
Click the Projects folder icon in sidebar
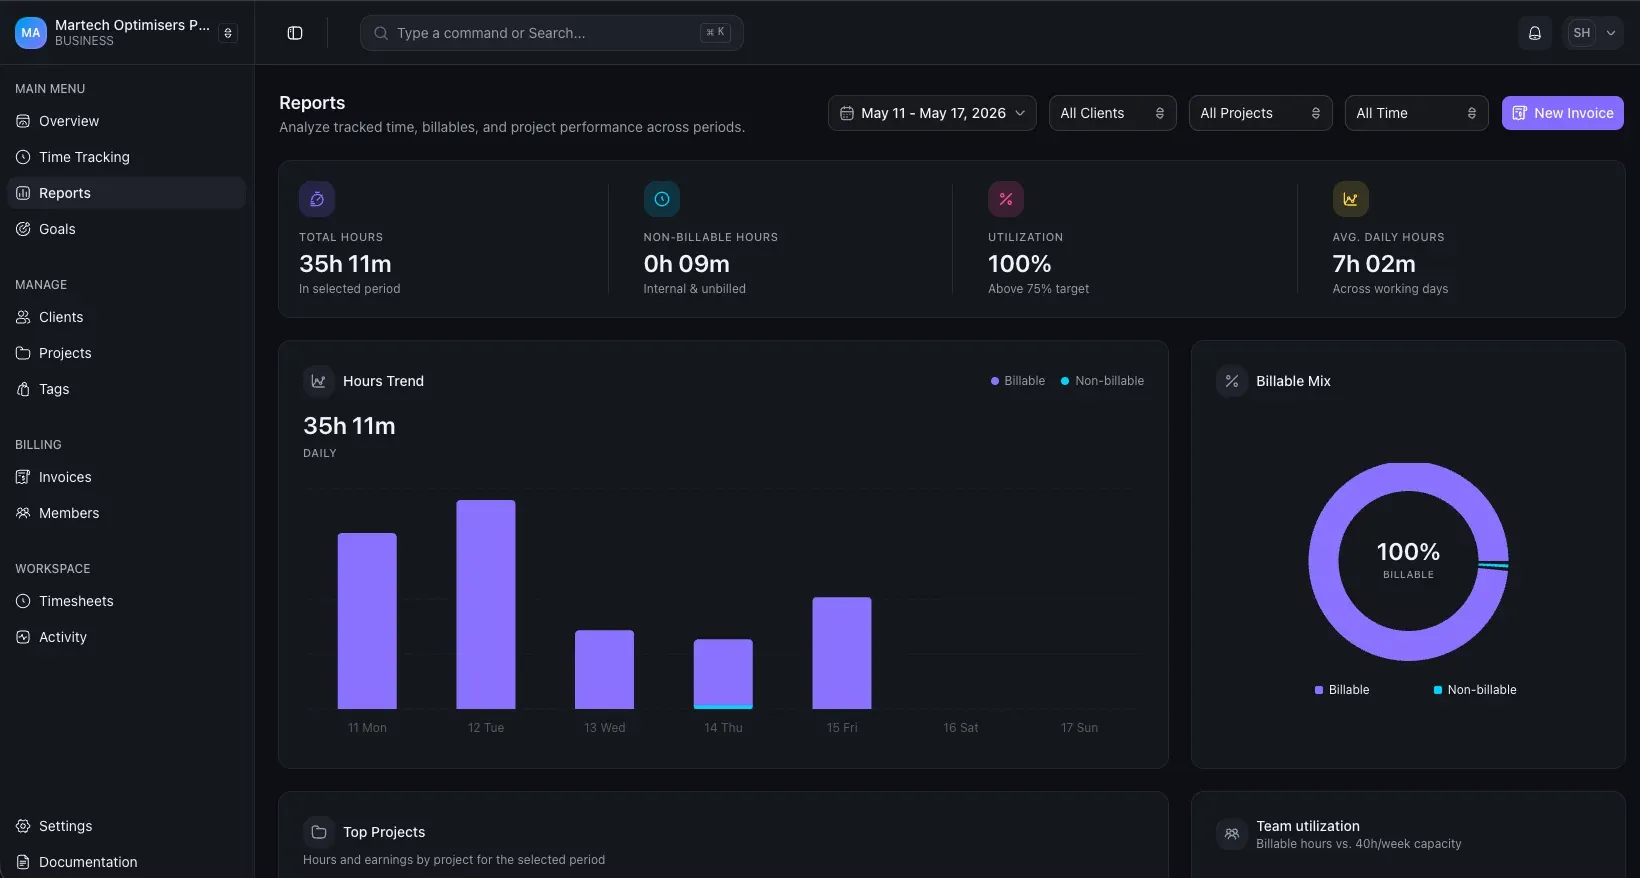click(23, 353)
